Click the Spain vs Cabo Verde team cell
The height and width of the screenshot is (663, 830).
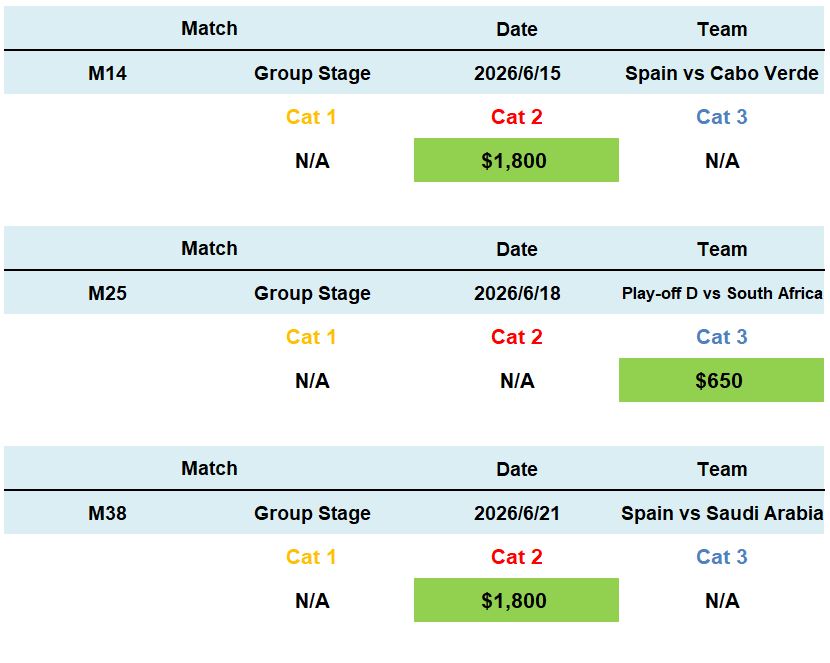[721, 73]
